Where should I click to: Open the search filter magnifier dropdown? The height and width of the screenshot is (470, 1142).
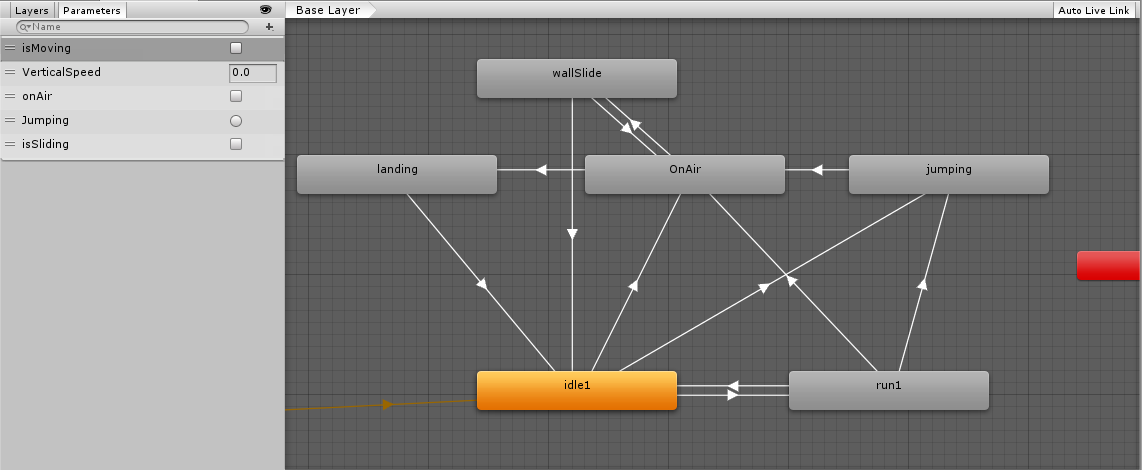coord(25,27)
